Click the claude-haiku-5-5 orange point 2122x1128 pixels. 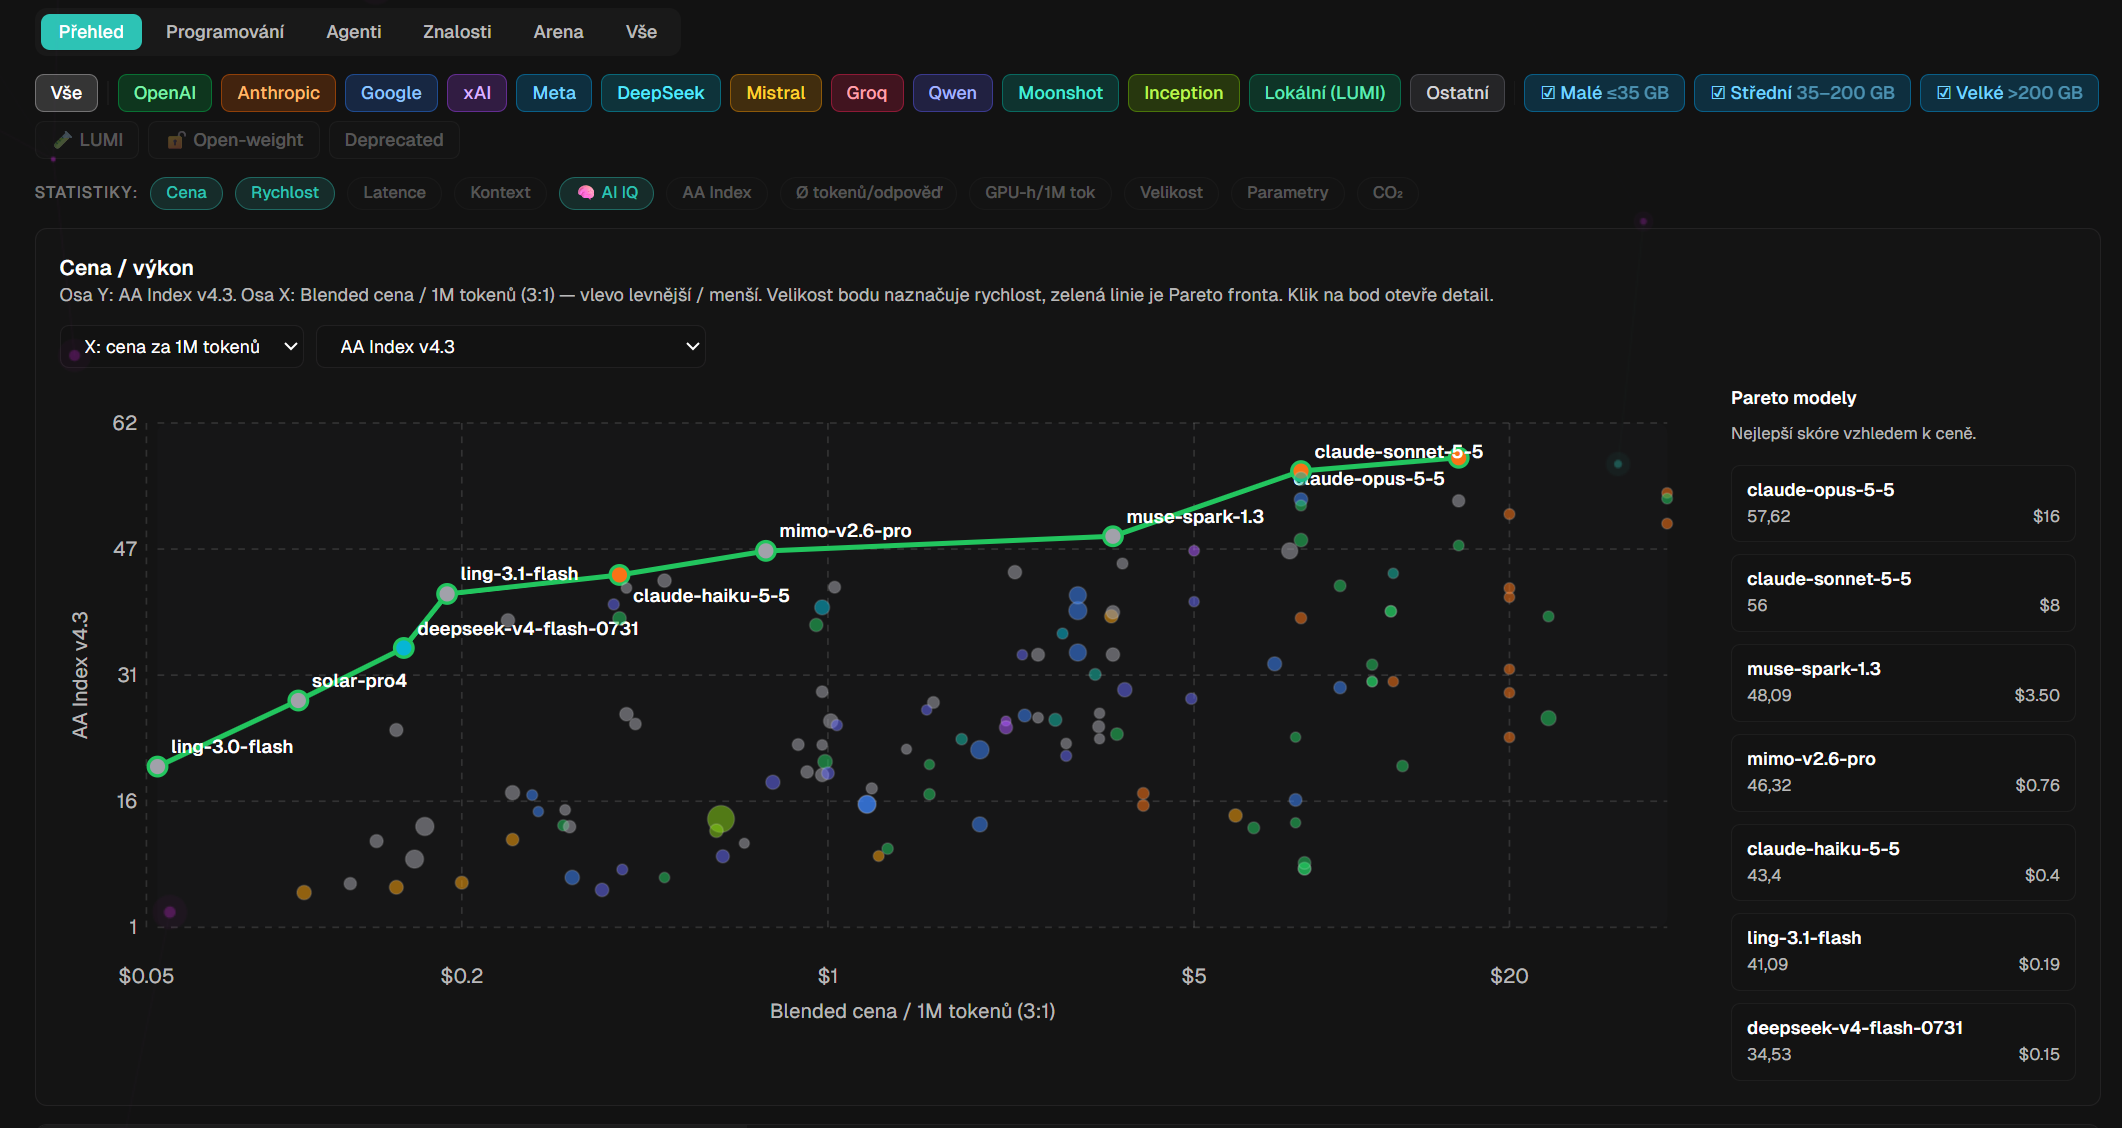tap(620, 574)
